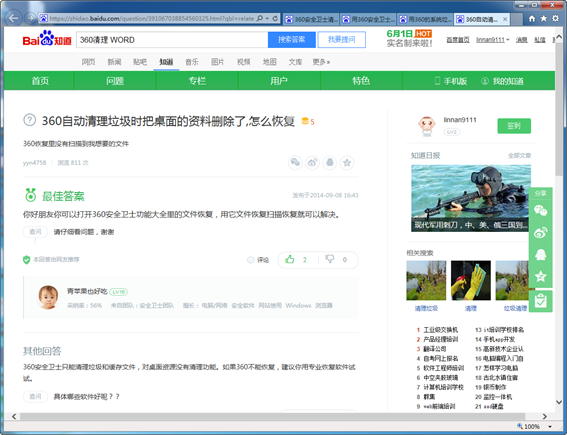Click the 我要提问 button
Viewport: 567px width, 435px height.
click(x=341, y=40)
